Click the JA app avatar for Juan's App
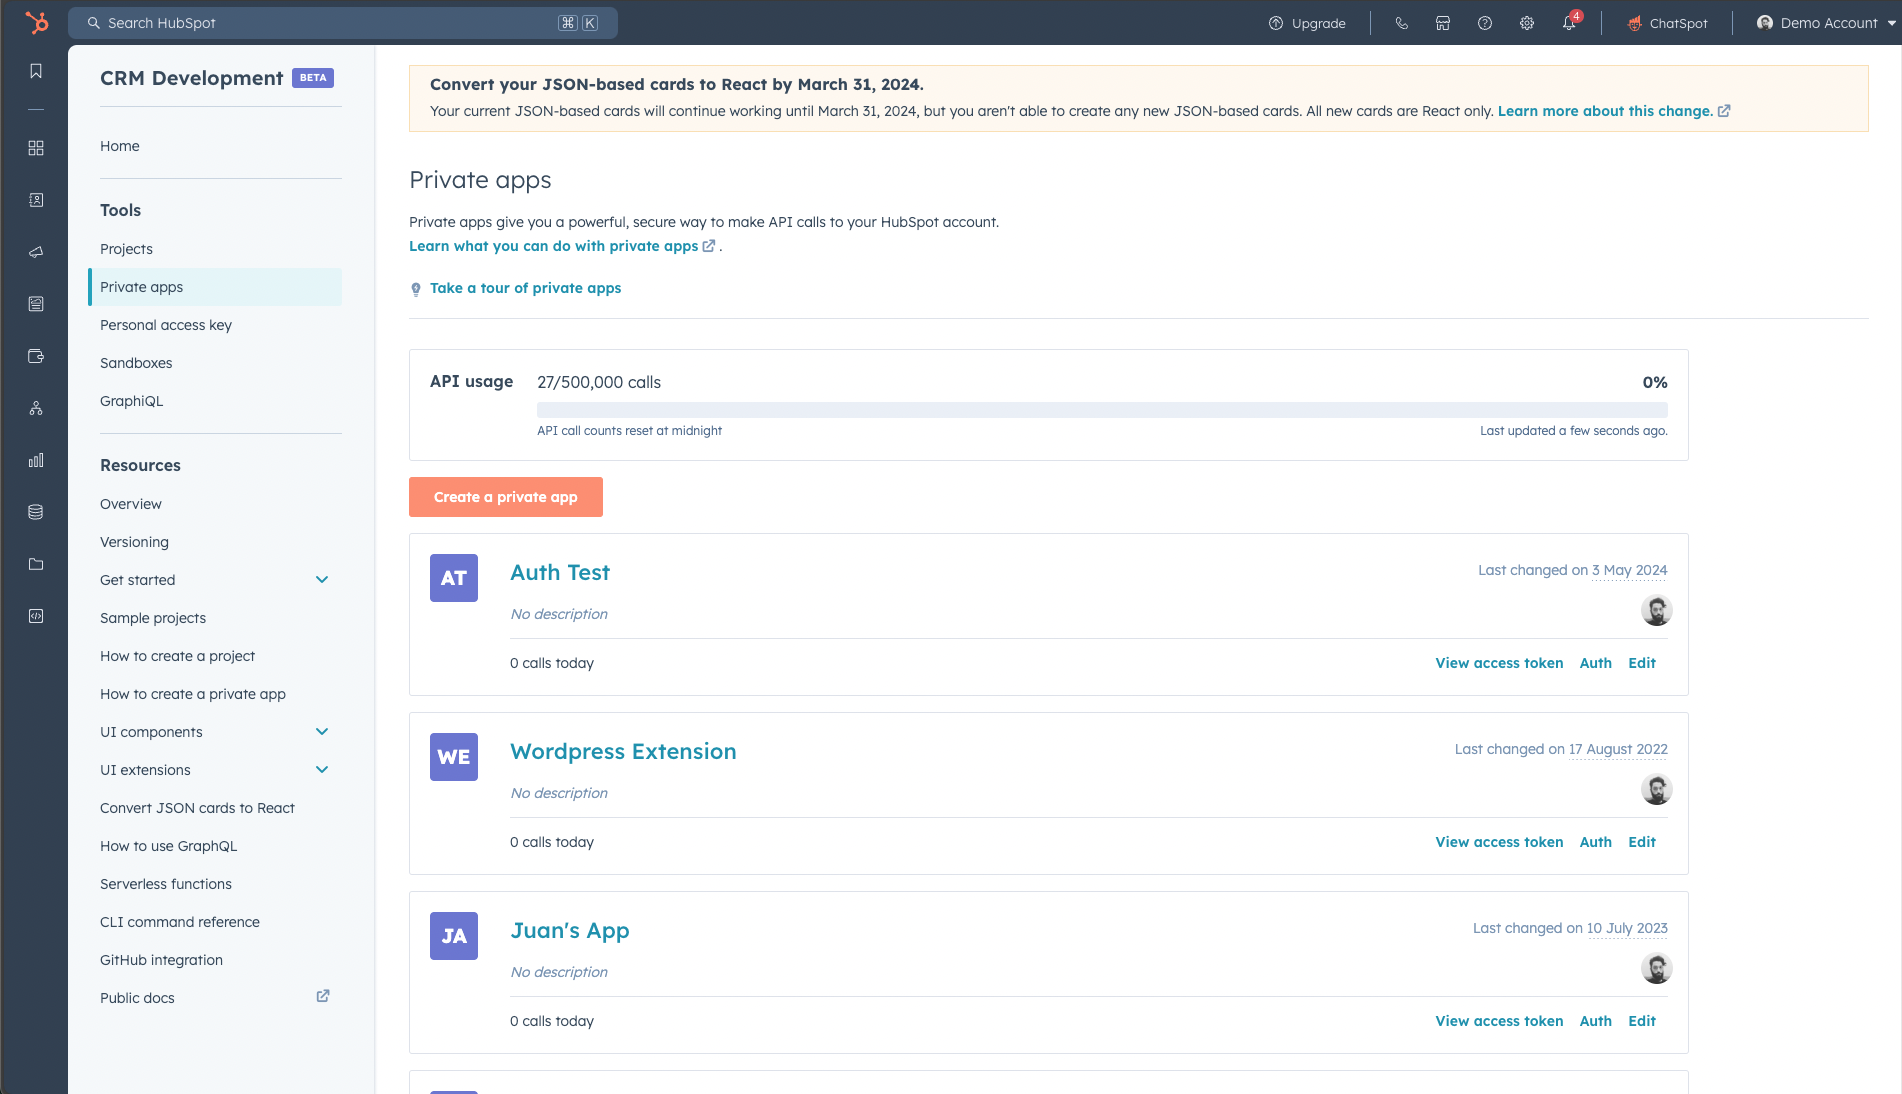Screen dimensions: 1902x1094 (454, 936)
